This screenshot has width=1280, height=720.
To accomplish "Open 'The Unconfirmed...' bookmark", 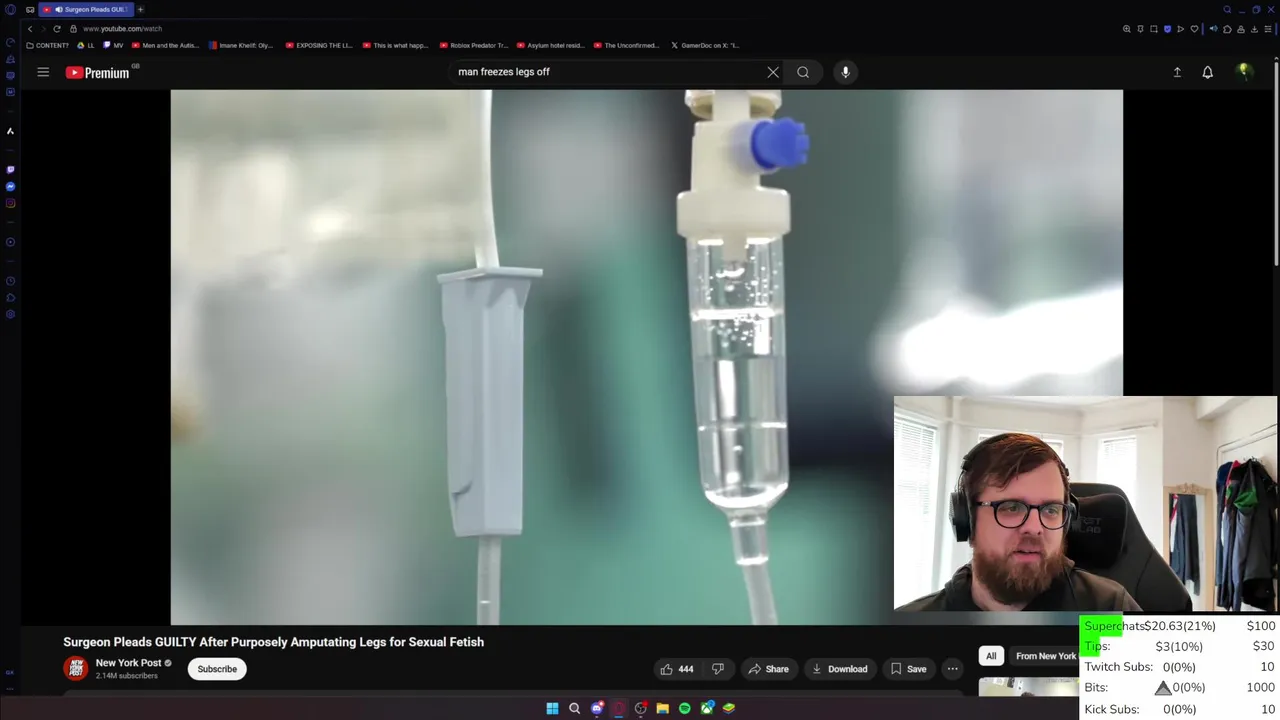I will pyautogui.click(x=627, y=45).
